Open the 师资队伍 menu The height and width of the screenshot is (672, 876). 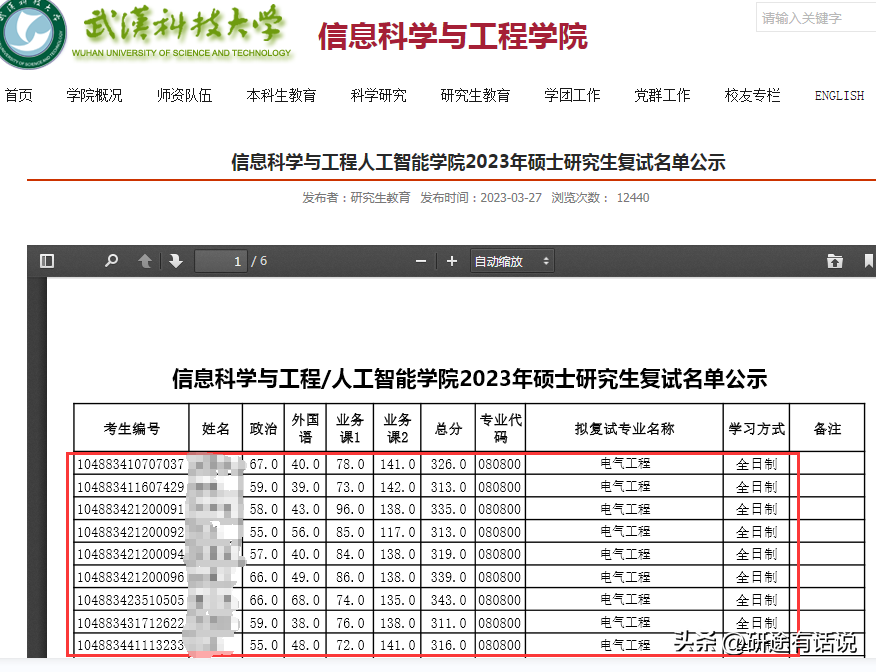click(x=184, y=96)
